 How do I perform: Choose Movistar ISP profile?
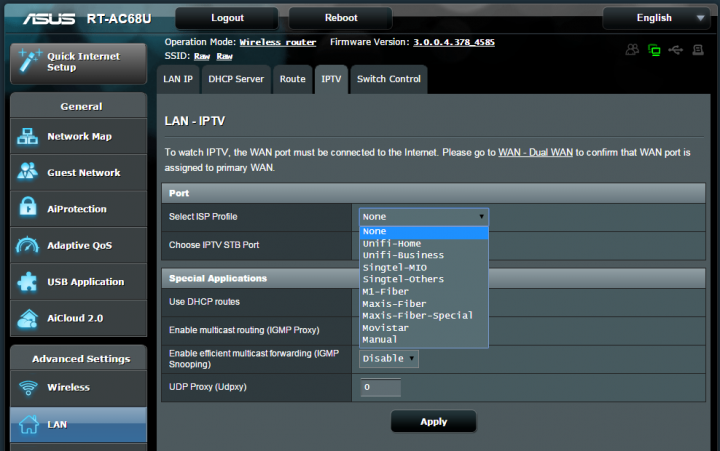(423, 328)
